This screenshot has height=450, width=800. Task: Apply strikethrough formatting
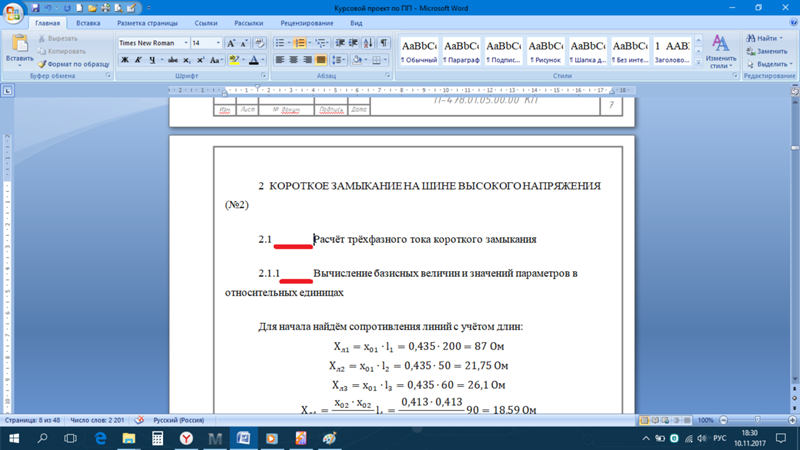point(173,60)
